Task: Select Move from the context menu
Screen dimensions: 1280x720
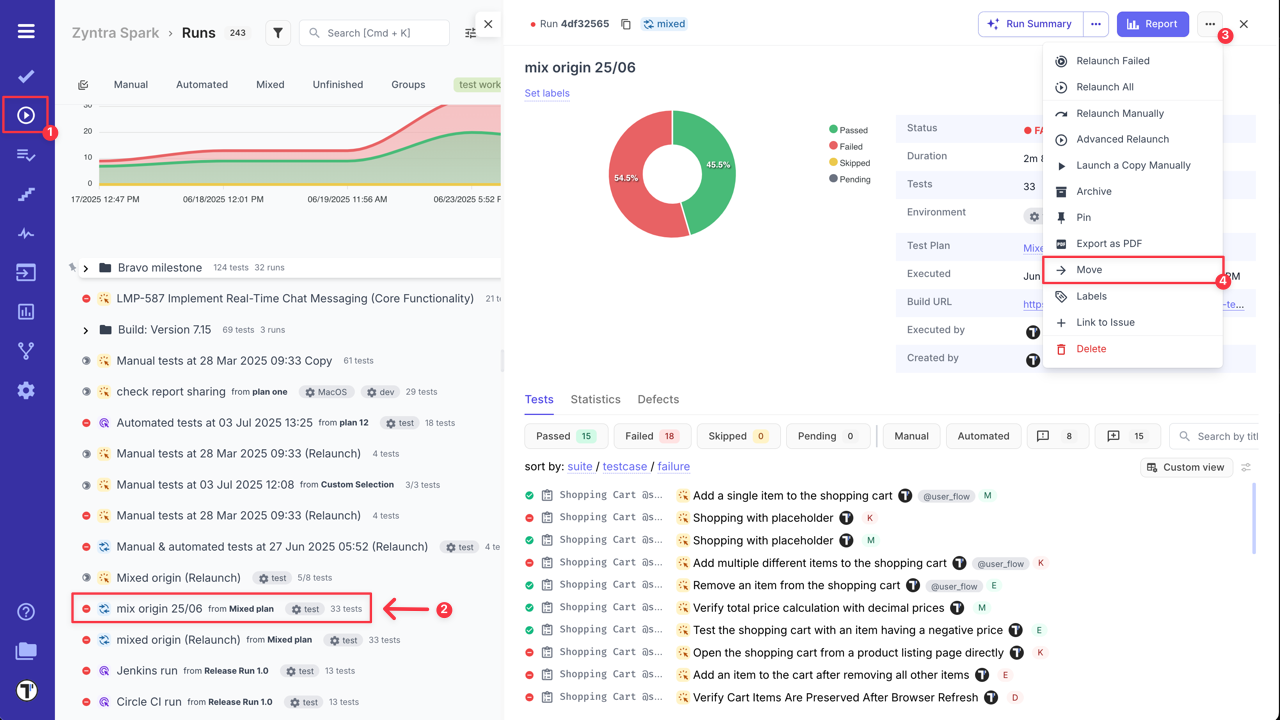Action: [x=1089, y=270]
